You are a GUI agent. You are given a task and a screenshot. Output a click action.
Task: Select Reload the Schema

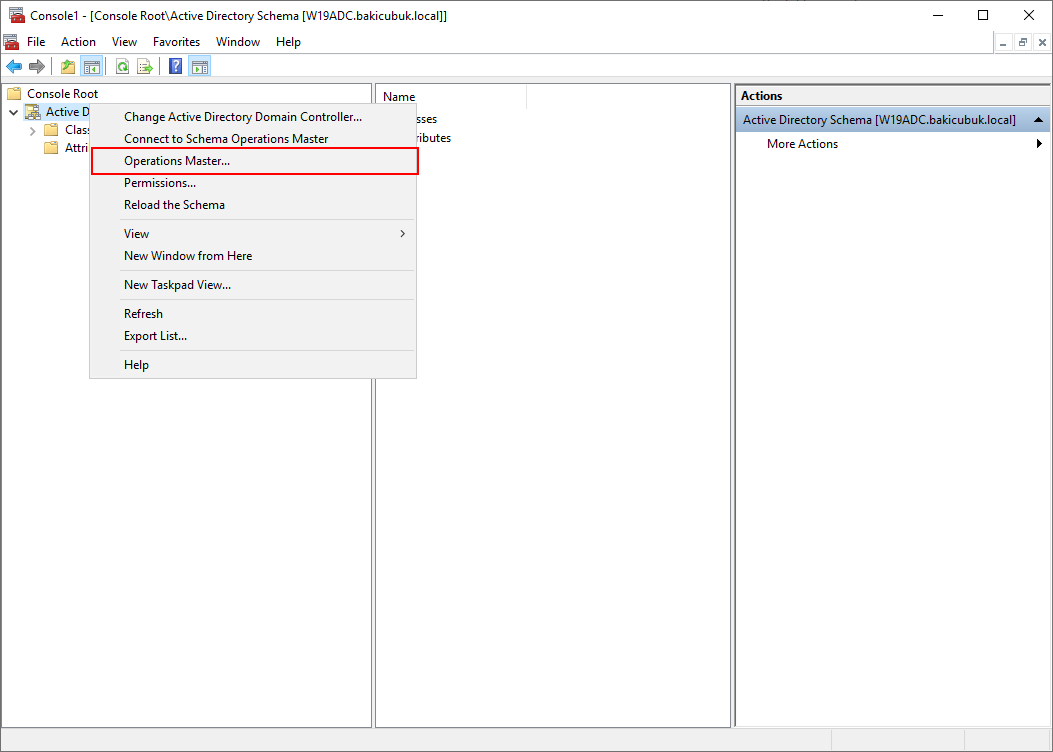[253, 205]
